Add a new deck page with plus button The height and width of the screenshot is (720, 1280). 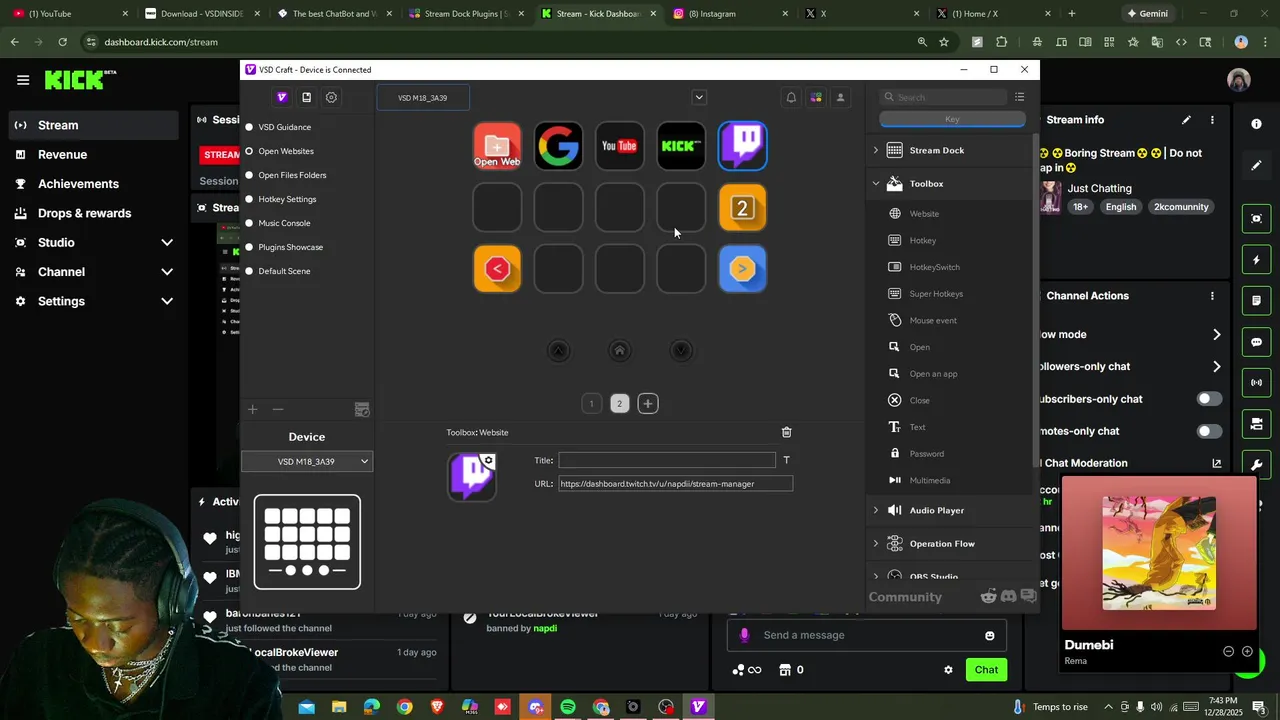coord(648,404)
